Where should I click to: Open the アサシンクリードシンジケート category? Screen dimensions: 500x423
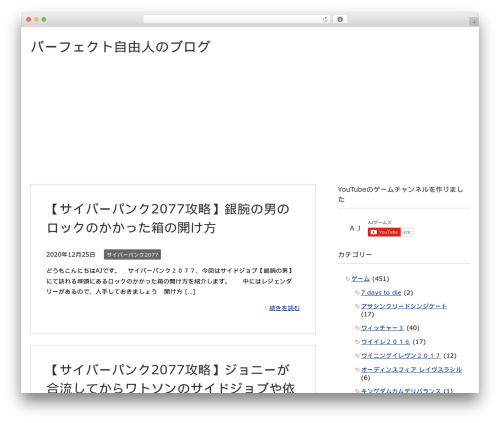pyautogui.click(x=404, y=306)
